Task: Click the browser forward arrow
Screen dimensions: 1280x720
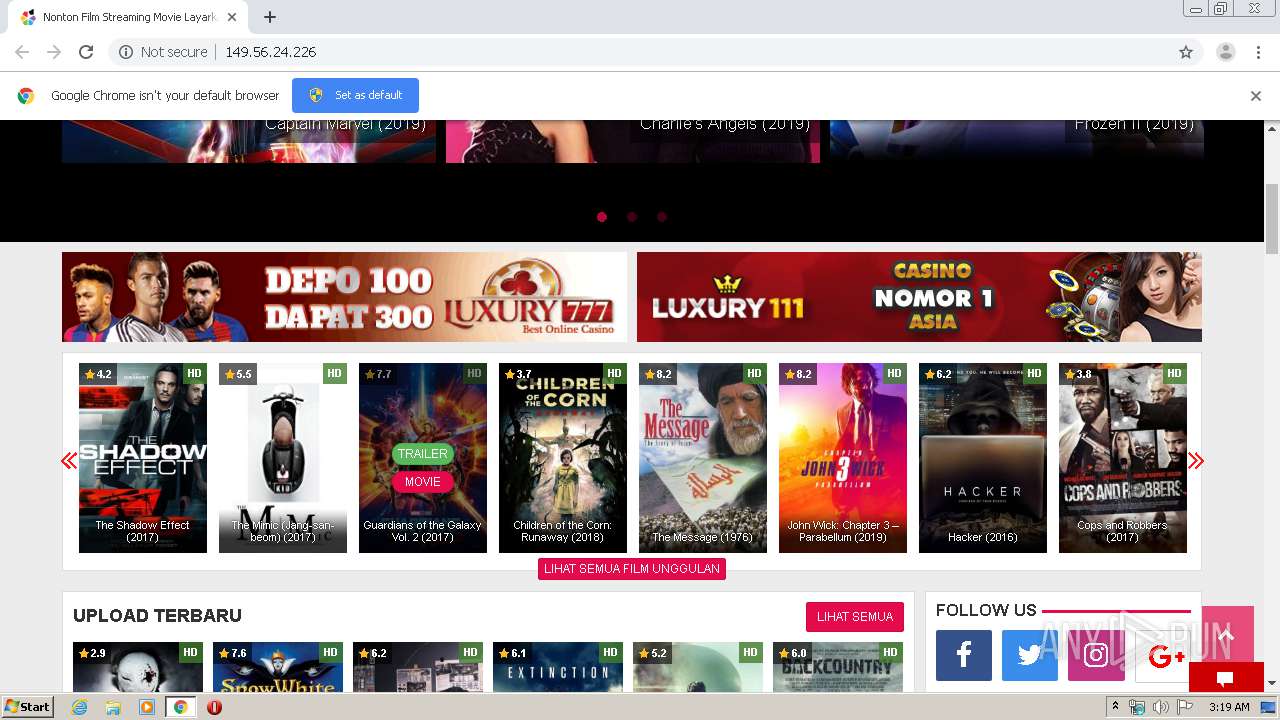Action: point(54,52)
